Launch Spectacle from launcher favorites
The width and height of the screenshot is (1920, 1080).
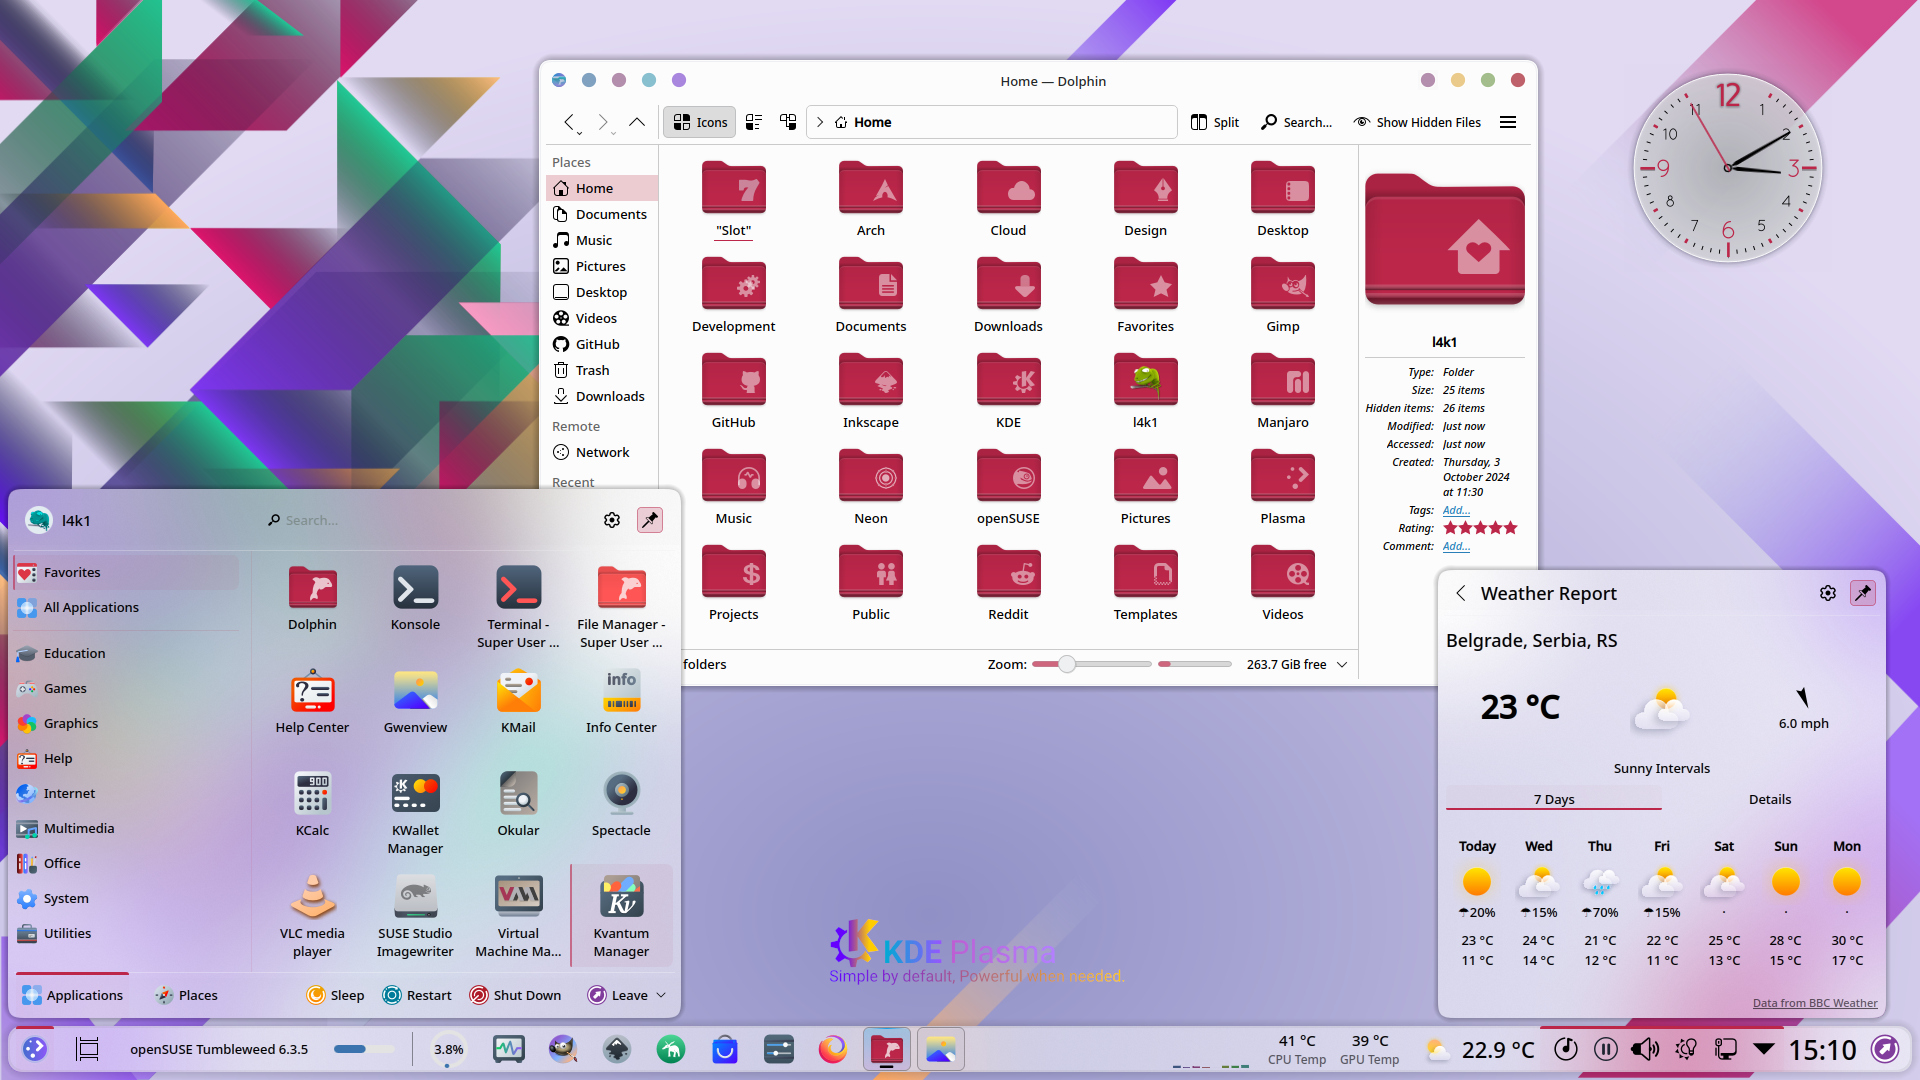pyautogui.click(x=621, y=805)
